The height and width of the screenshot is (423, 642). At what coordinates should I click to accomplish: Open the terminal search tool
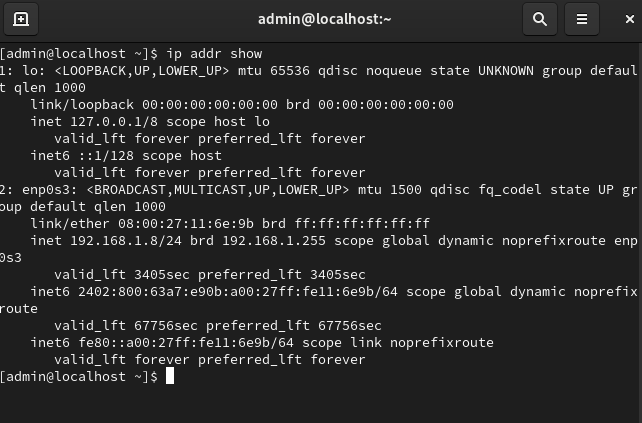click(540, 19)
